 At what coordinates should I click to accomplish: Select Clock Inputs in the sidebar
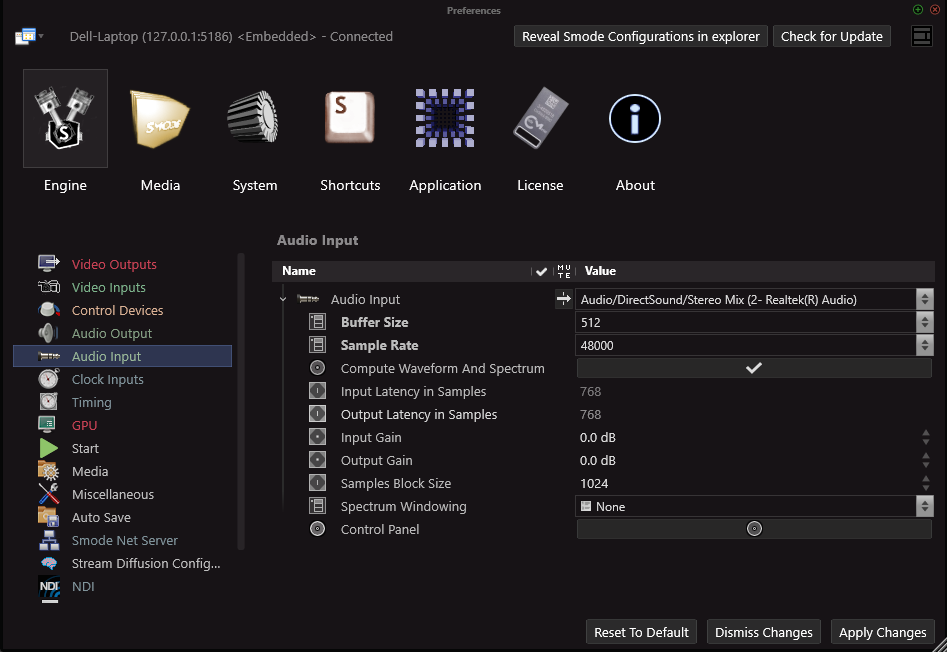tap(107, 379)
